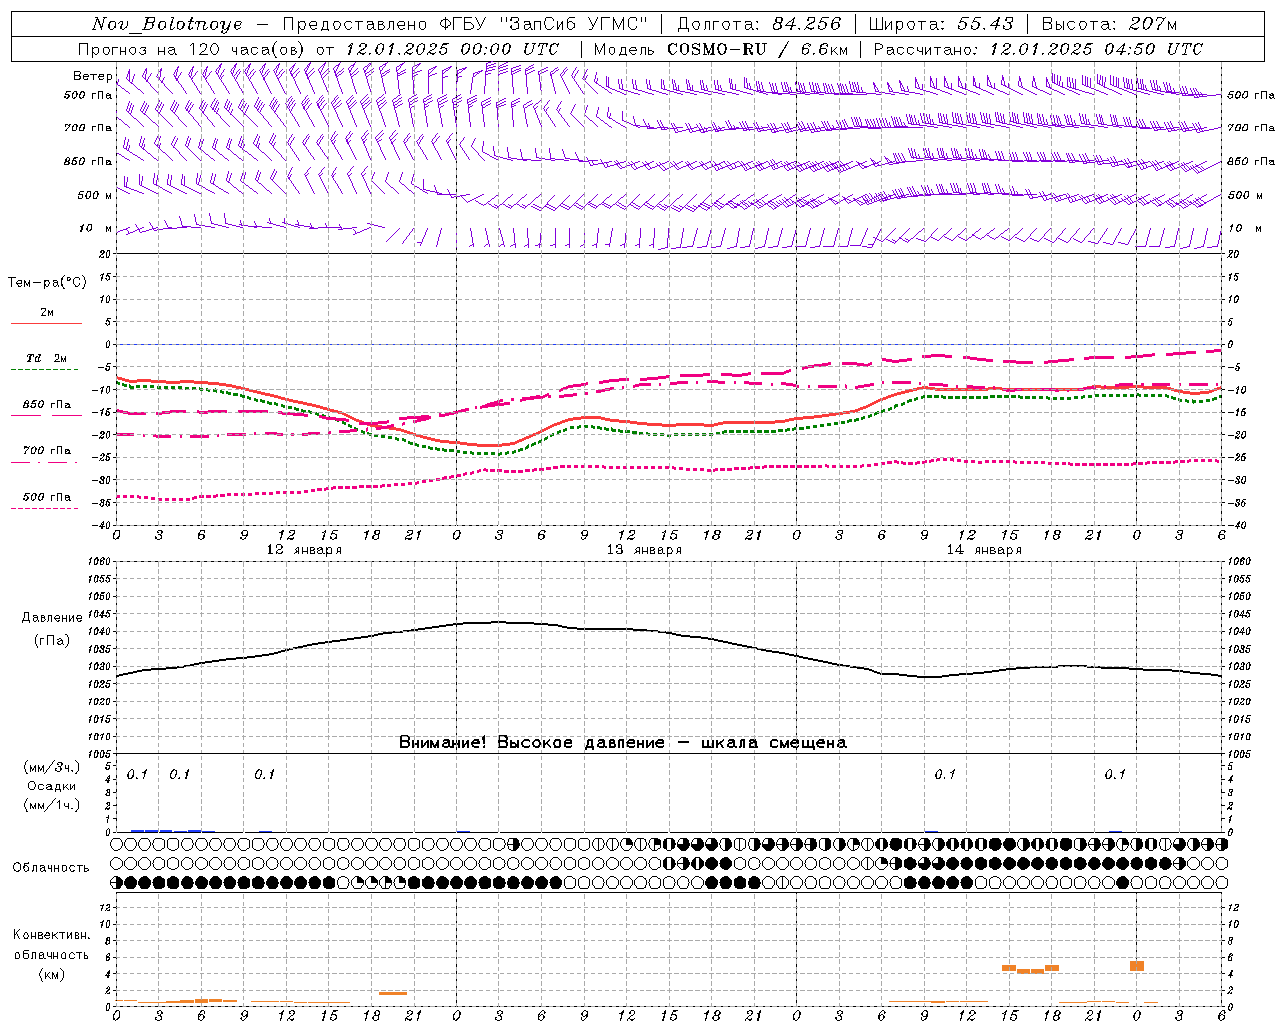
Task: Click the 'Тем-ра(°C)' temperature panel label
Action: [x=47, y=283]
